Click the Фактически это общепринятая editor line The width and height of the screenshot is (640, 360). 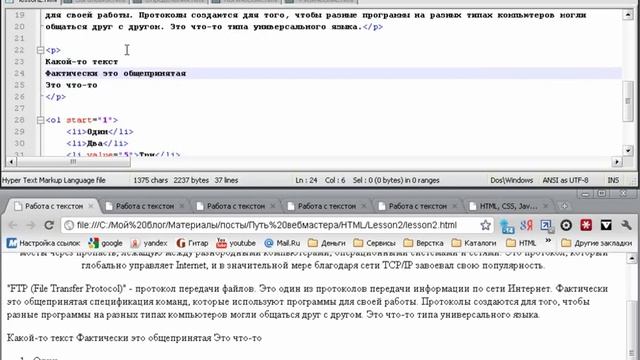pyautogui.click(x=116, y=73)
